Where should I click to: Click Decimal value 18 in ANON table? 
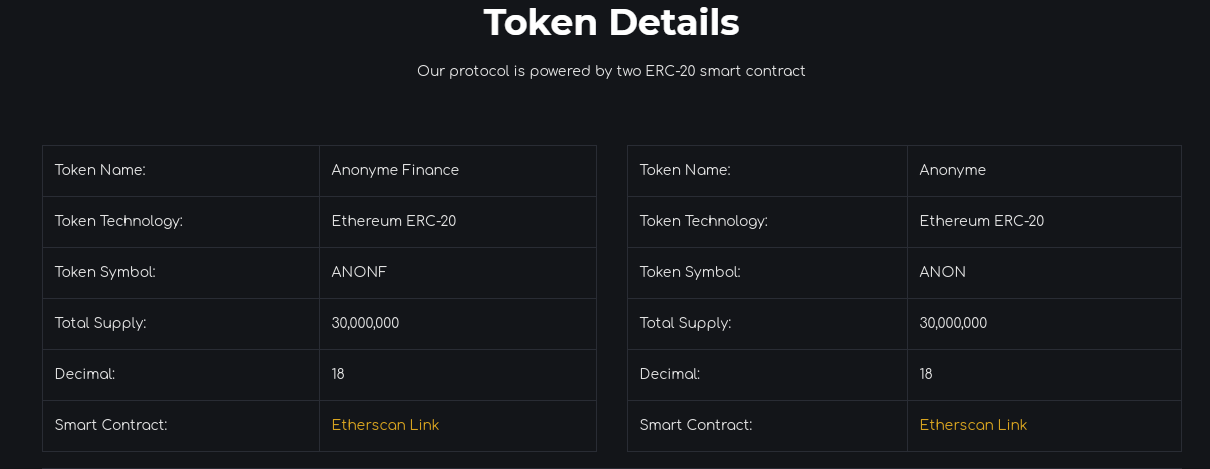(926, 374)
